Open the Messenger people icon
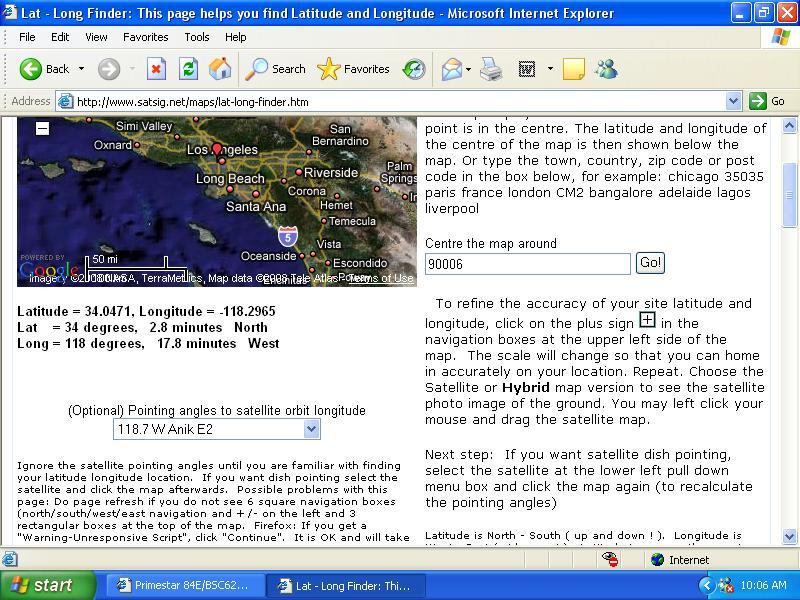Viewport: 800px width, 600px height. pyautogui.click(x=606, y=69)
